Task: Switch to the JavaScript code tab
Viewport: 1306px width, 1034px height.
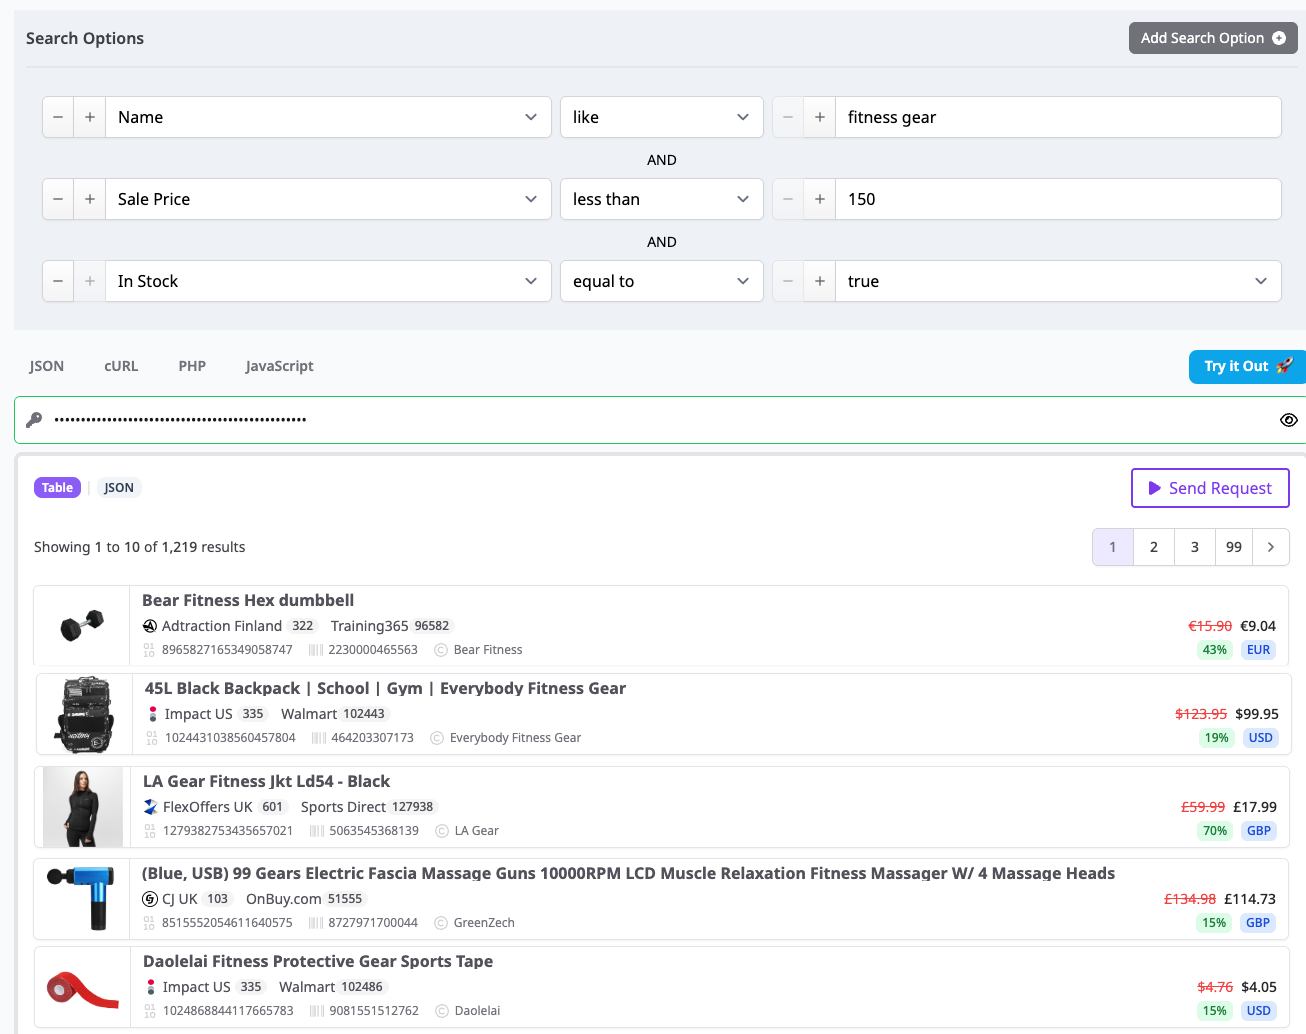Action: point(280,366)
